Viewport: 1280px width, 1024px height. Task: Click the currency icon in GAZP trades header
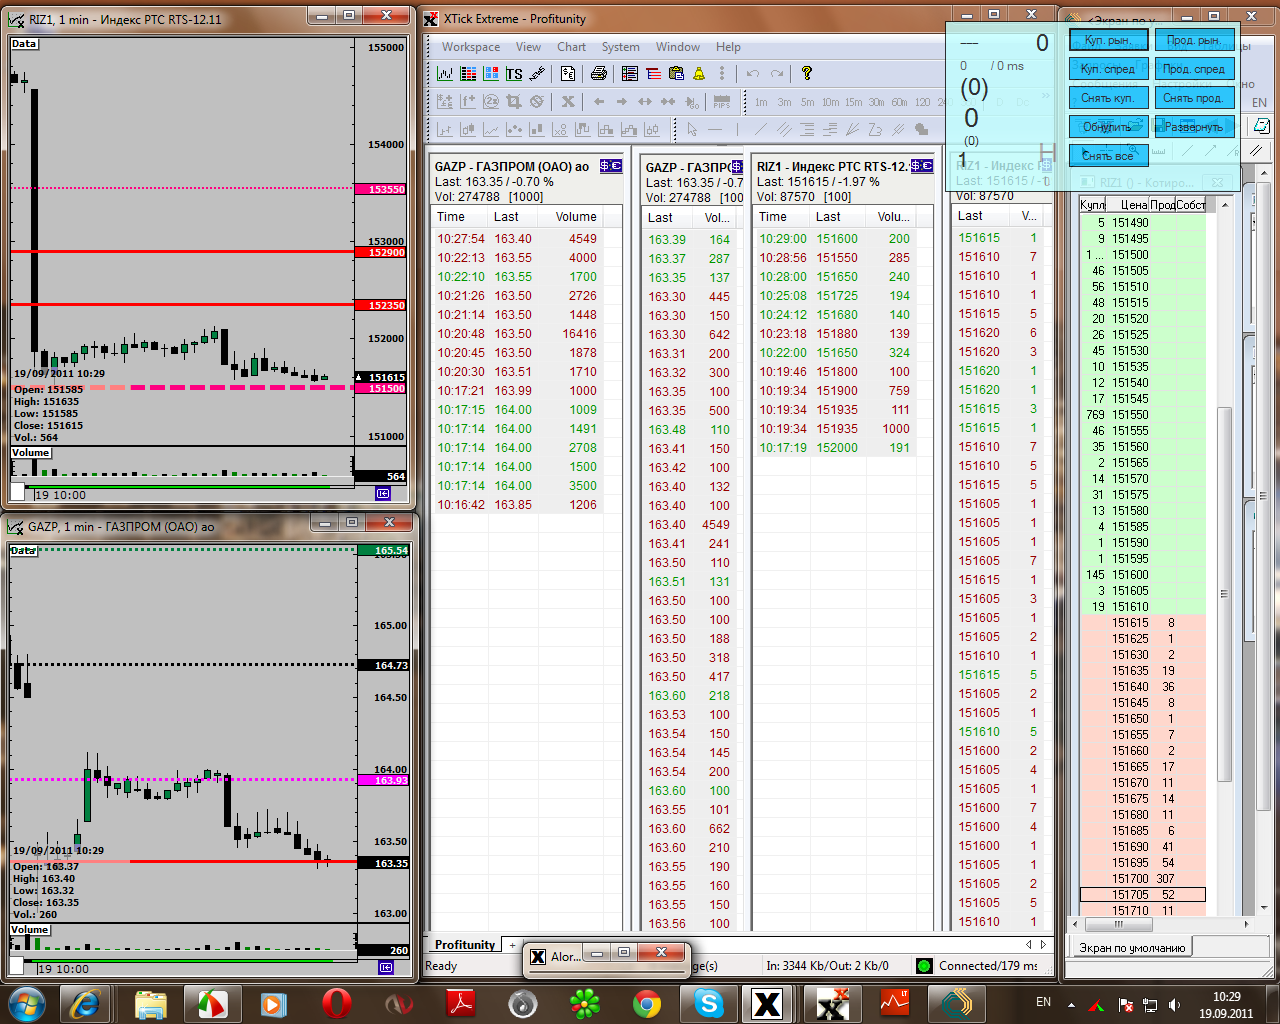point(611,166)
